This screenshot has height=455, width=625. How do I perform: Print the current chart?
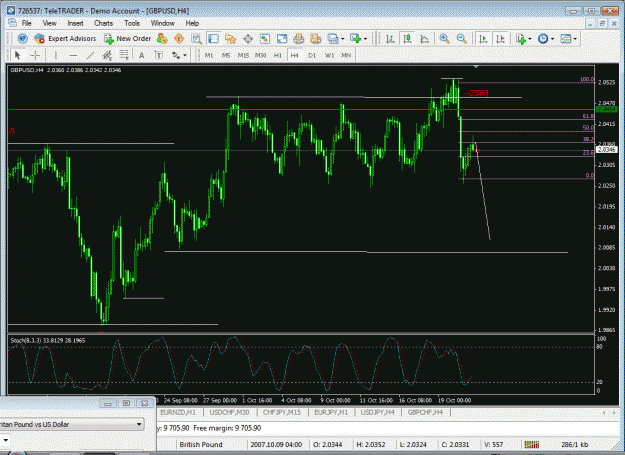(299, 39)
